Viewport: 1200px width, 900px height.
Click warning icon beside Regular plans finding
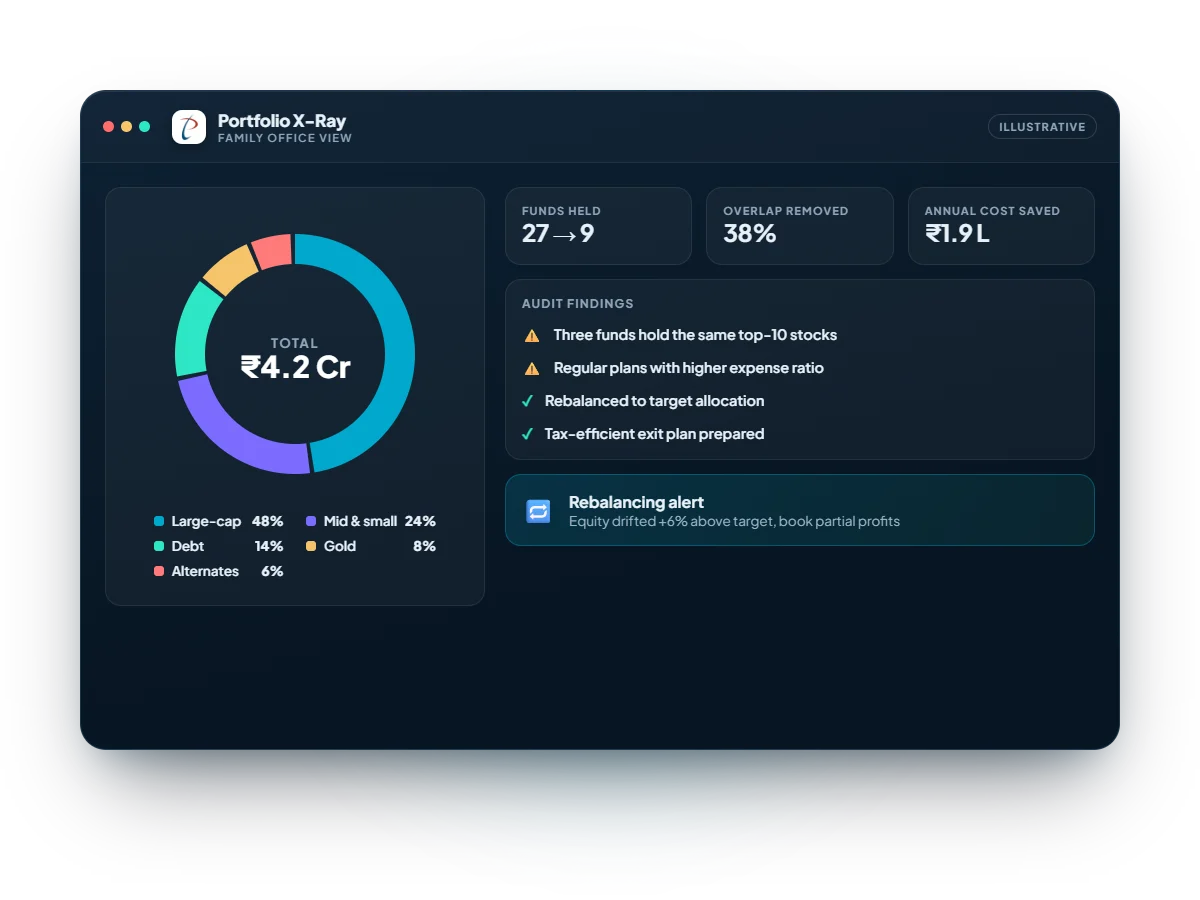pyautogui.click(x=532, y=369)
